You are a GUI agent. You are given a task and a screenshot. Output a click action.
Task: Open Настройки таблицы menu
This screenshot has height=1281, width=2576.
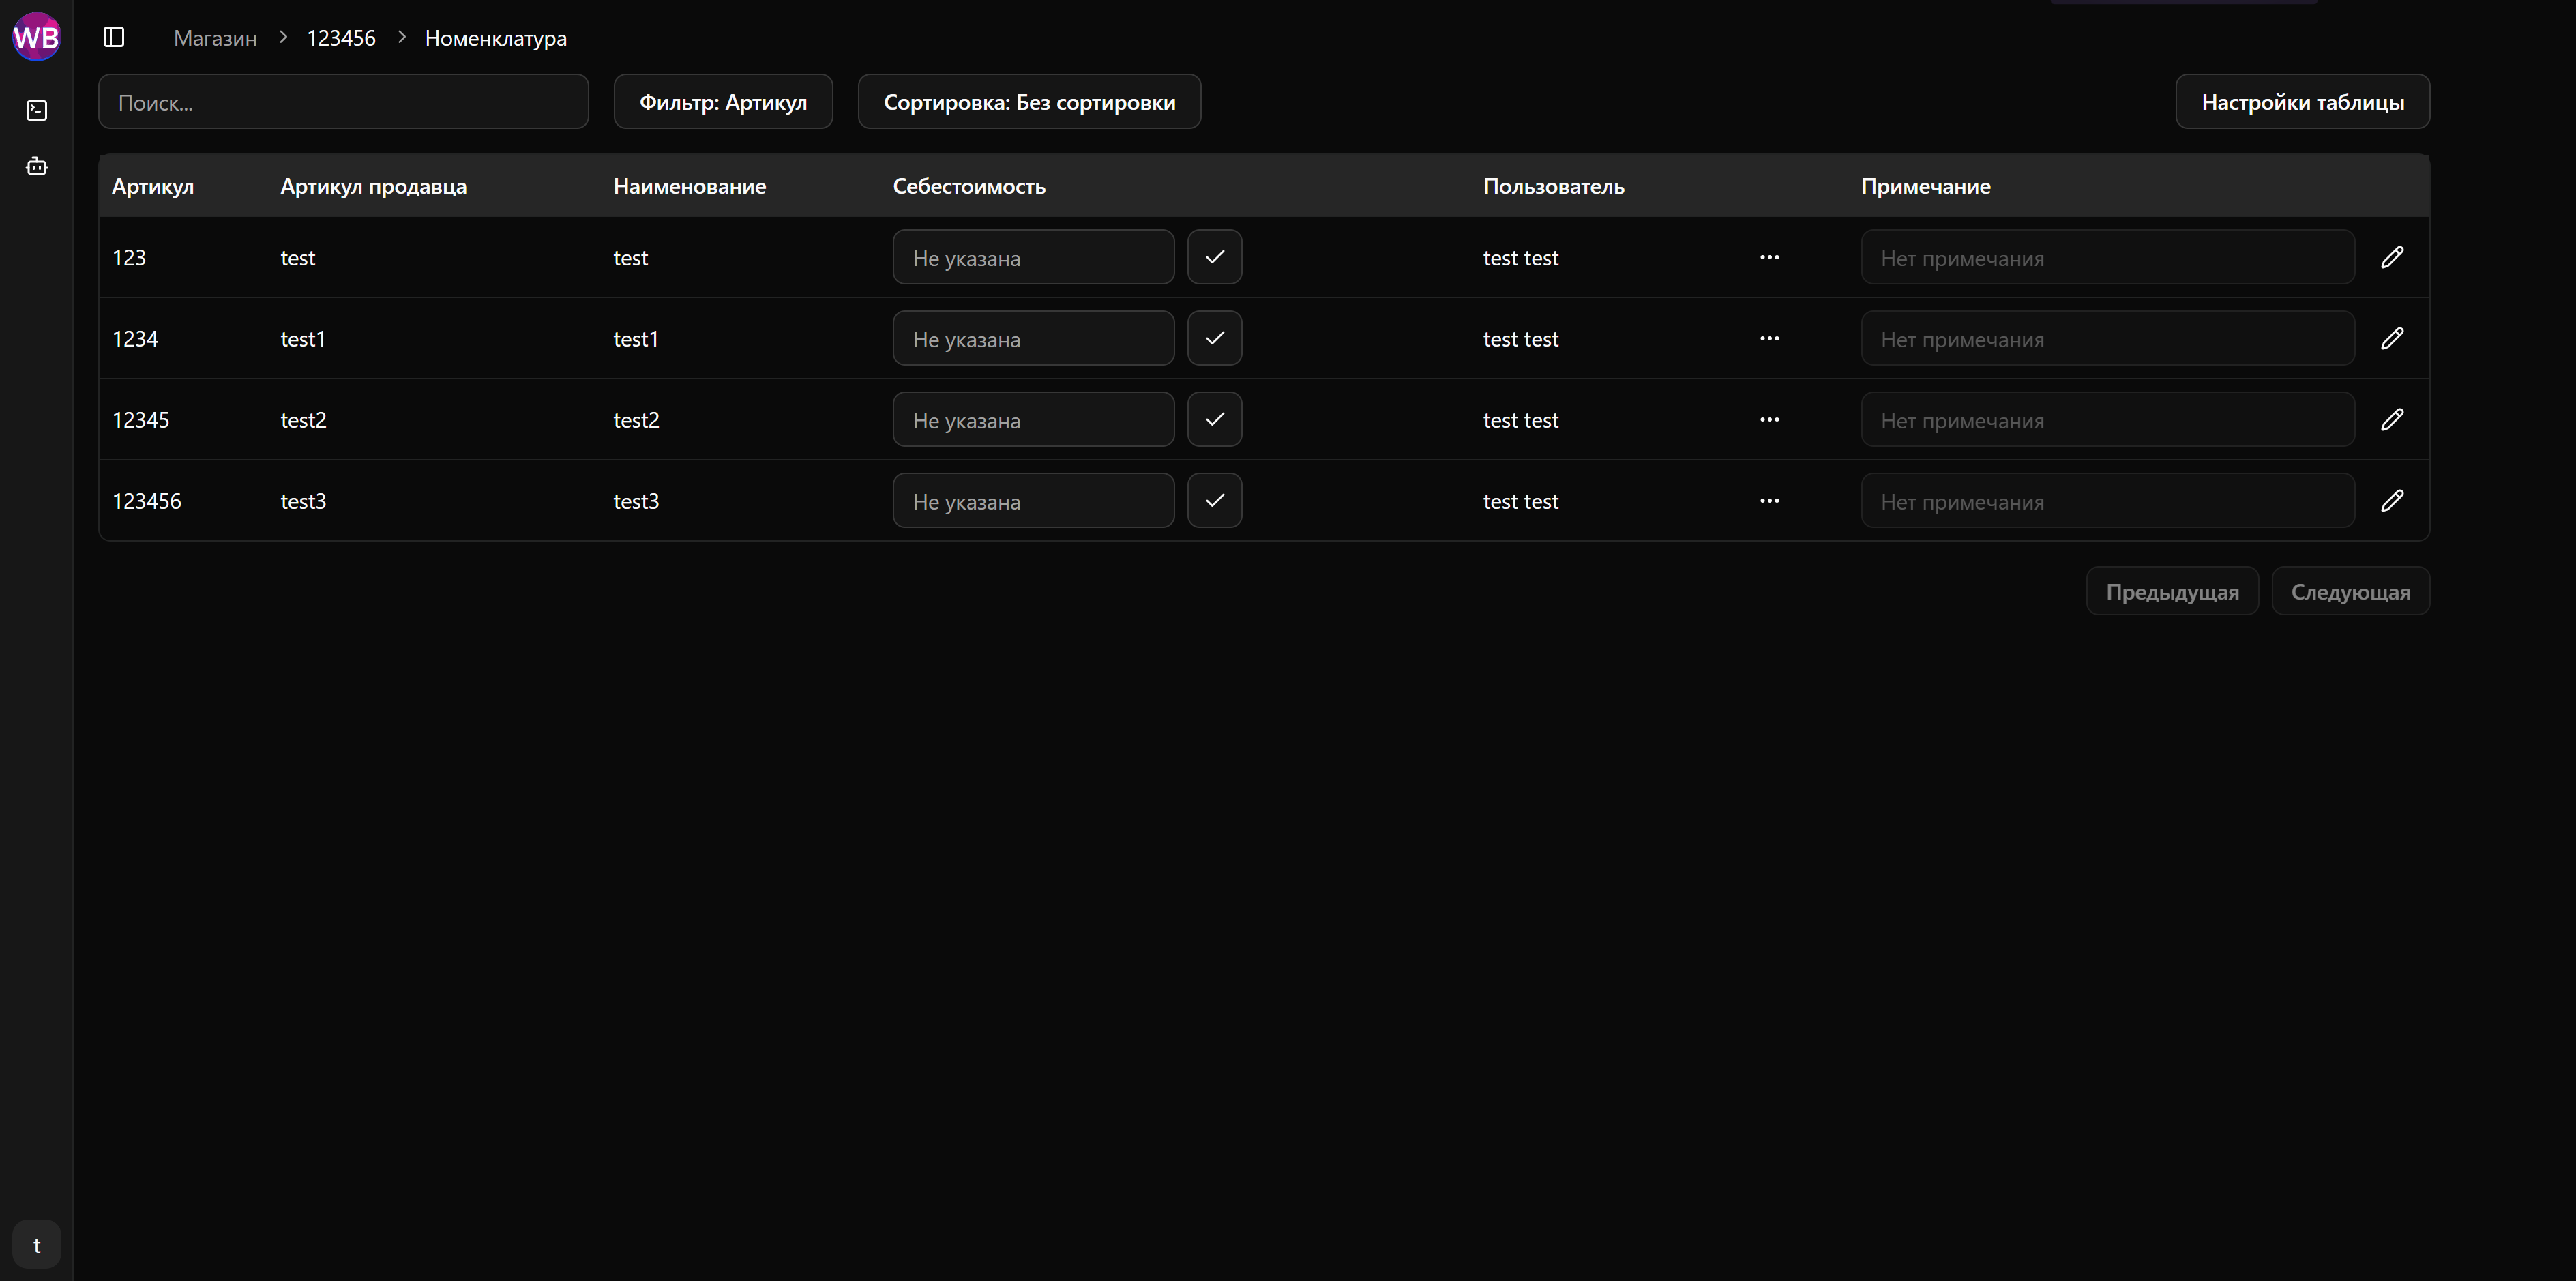point(2302,102)
